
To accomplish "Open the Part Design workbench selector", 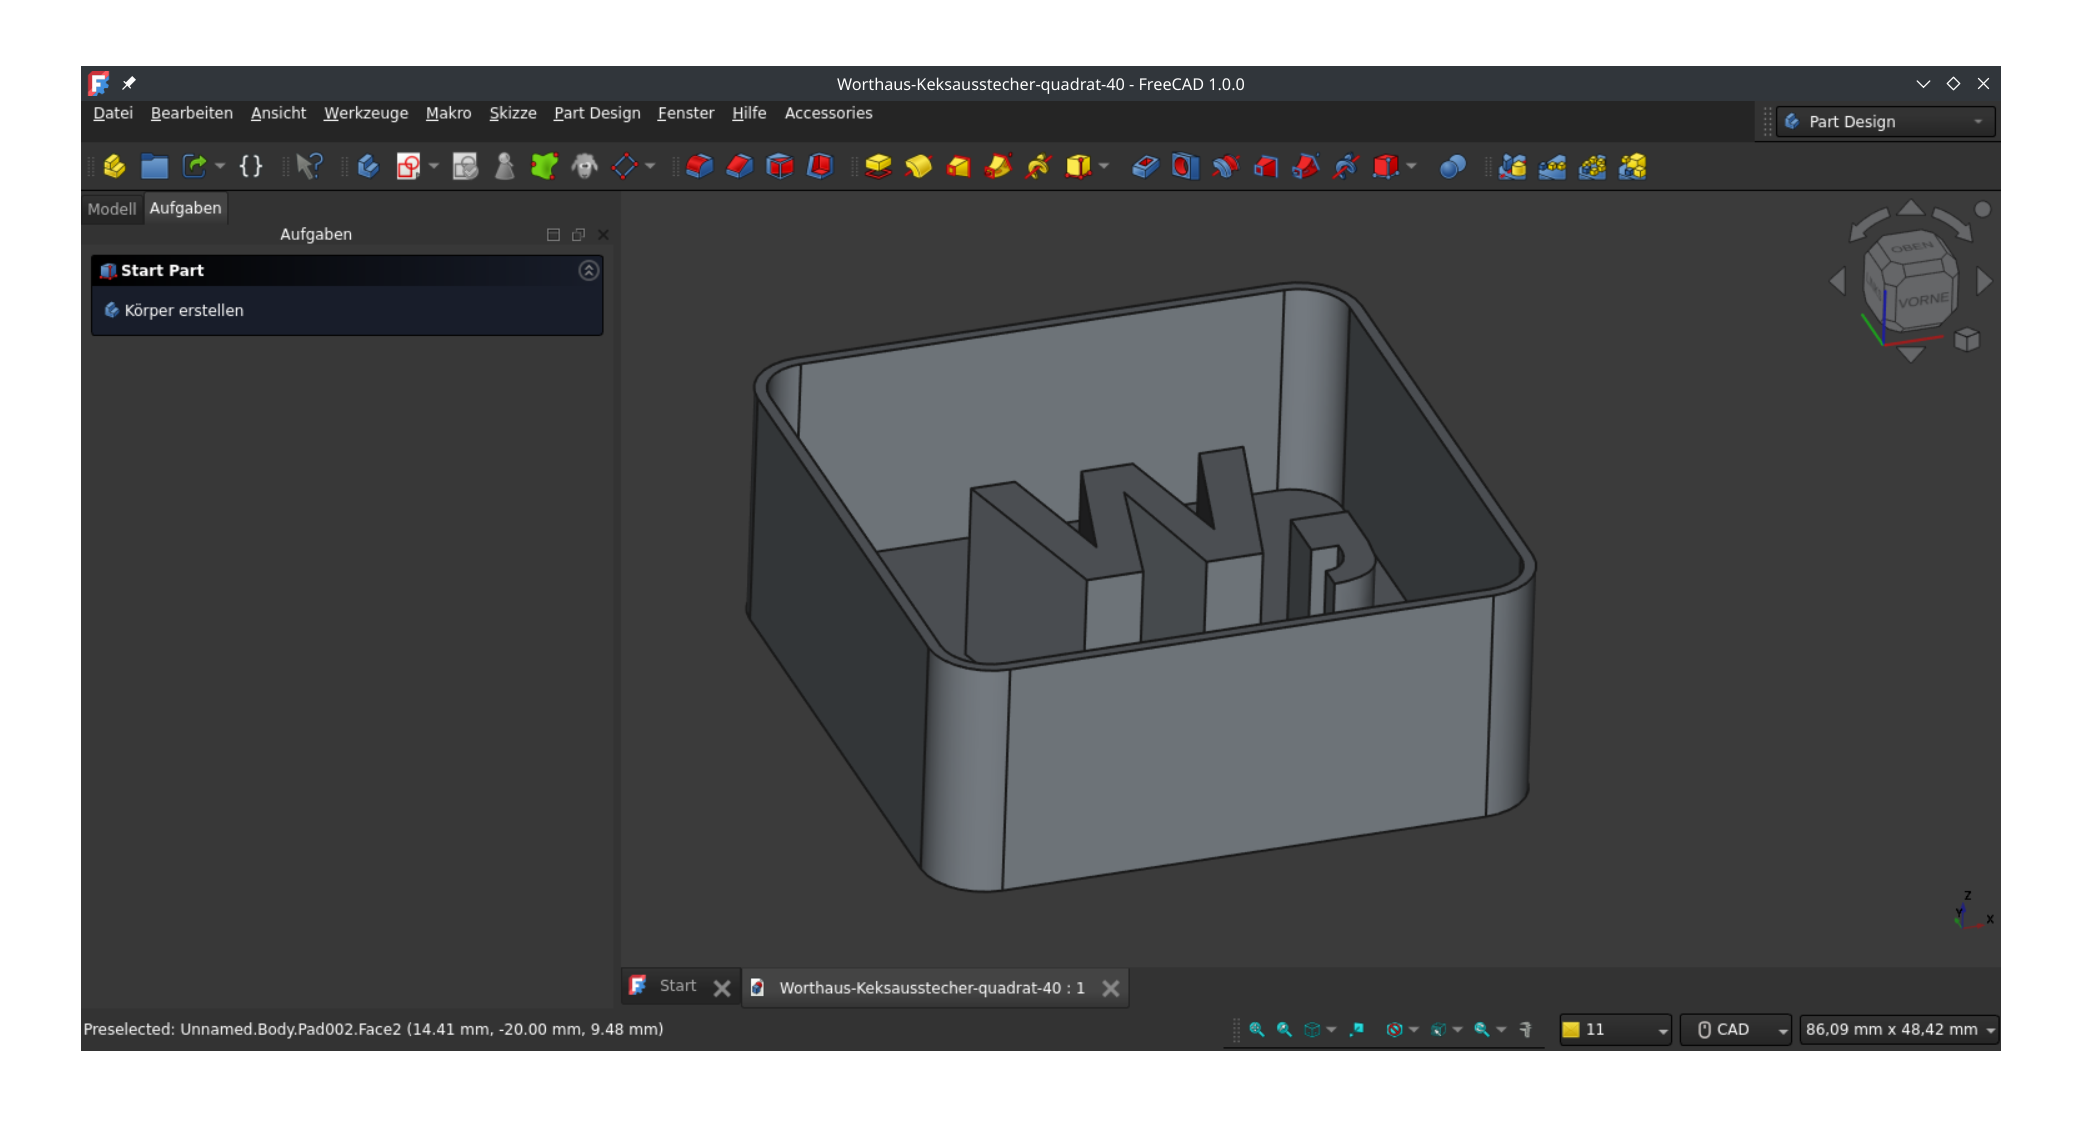I will coord(1886,121).
